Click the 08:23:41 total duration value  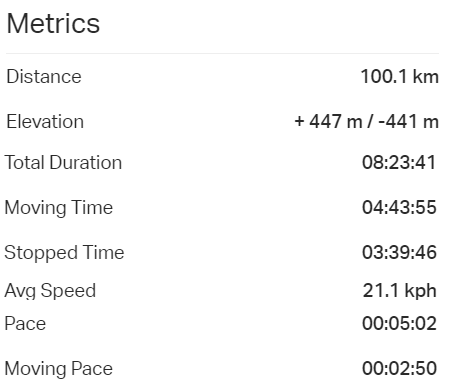[x=399, y=163]
